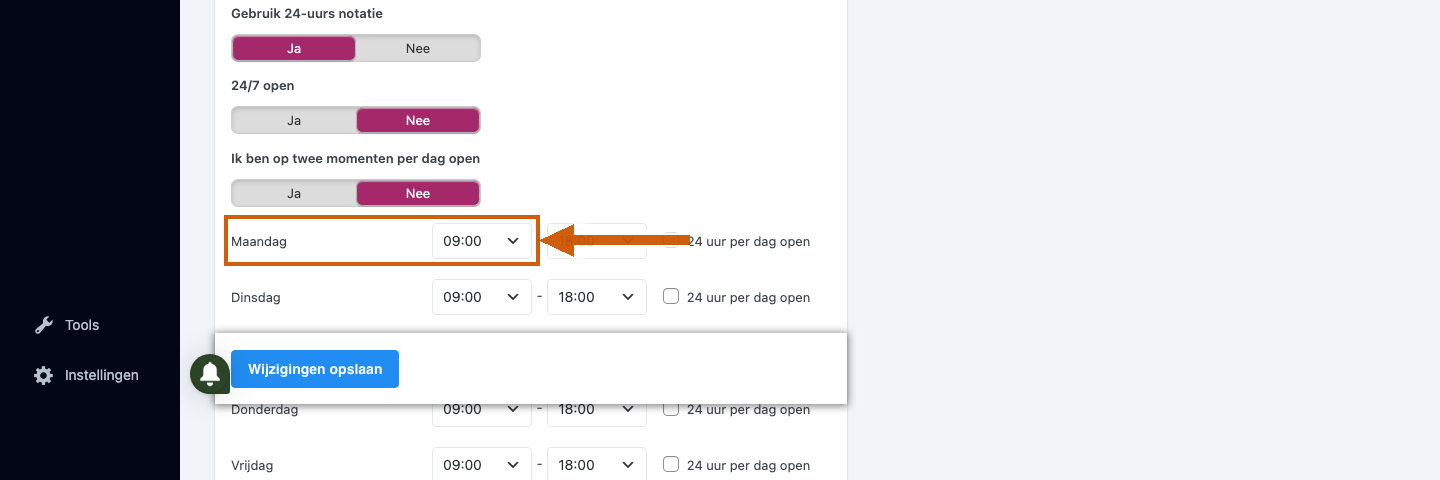Set 24/7 open to Ja
Viewport: 1440px width, 480px height.
click(294, 120)
